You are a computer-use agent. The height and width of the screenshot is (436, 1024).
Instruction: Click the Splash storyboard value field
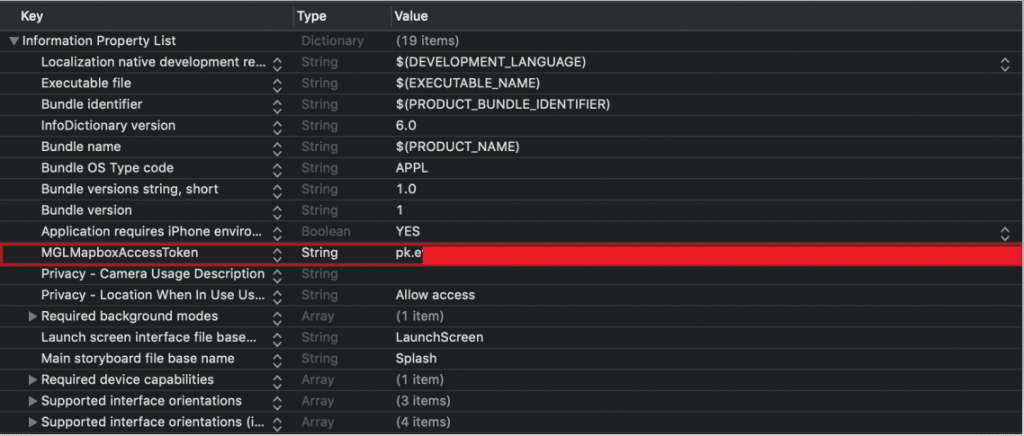pyautogui.click(x=416, y=358)
